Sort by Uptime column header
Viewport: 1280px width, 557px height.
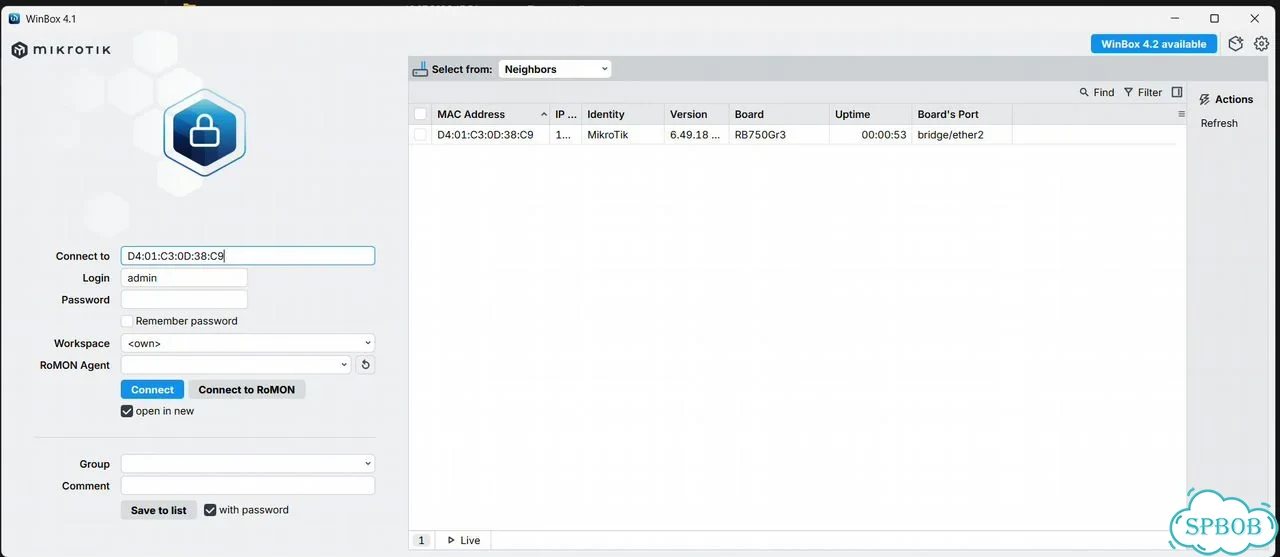[870, 114]
